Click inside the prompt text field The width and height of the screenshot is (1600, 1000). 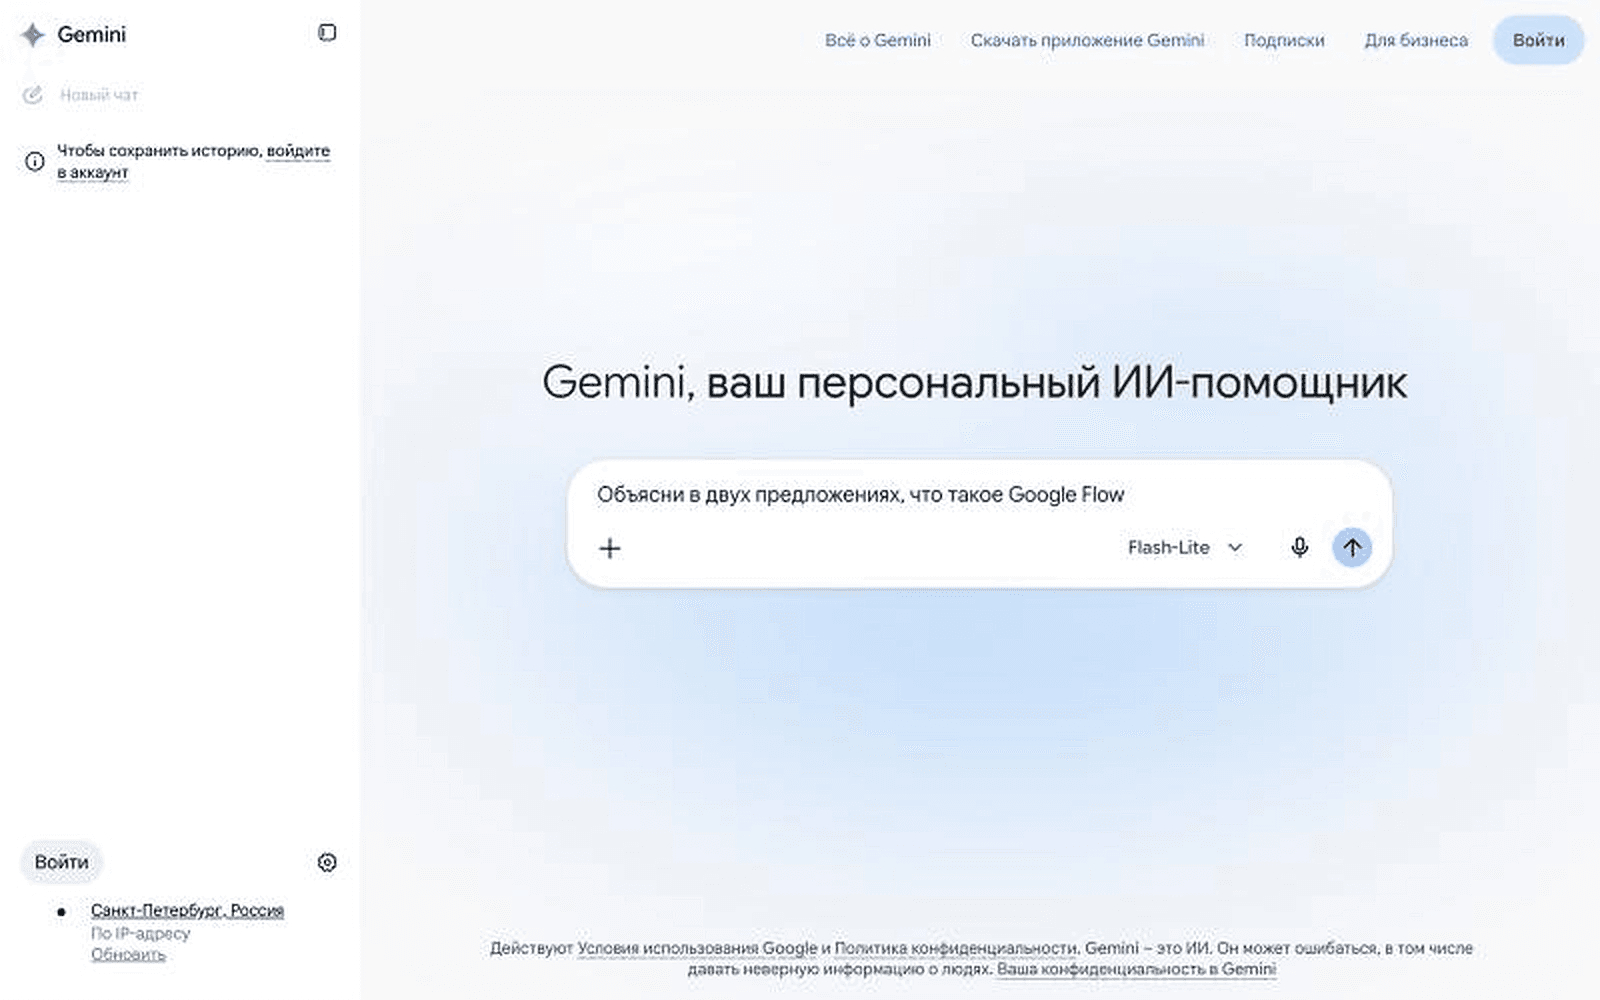pos(980,494)
